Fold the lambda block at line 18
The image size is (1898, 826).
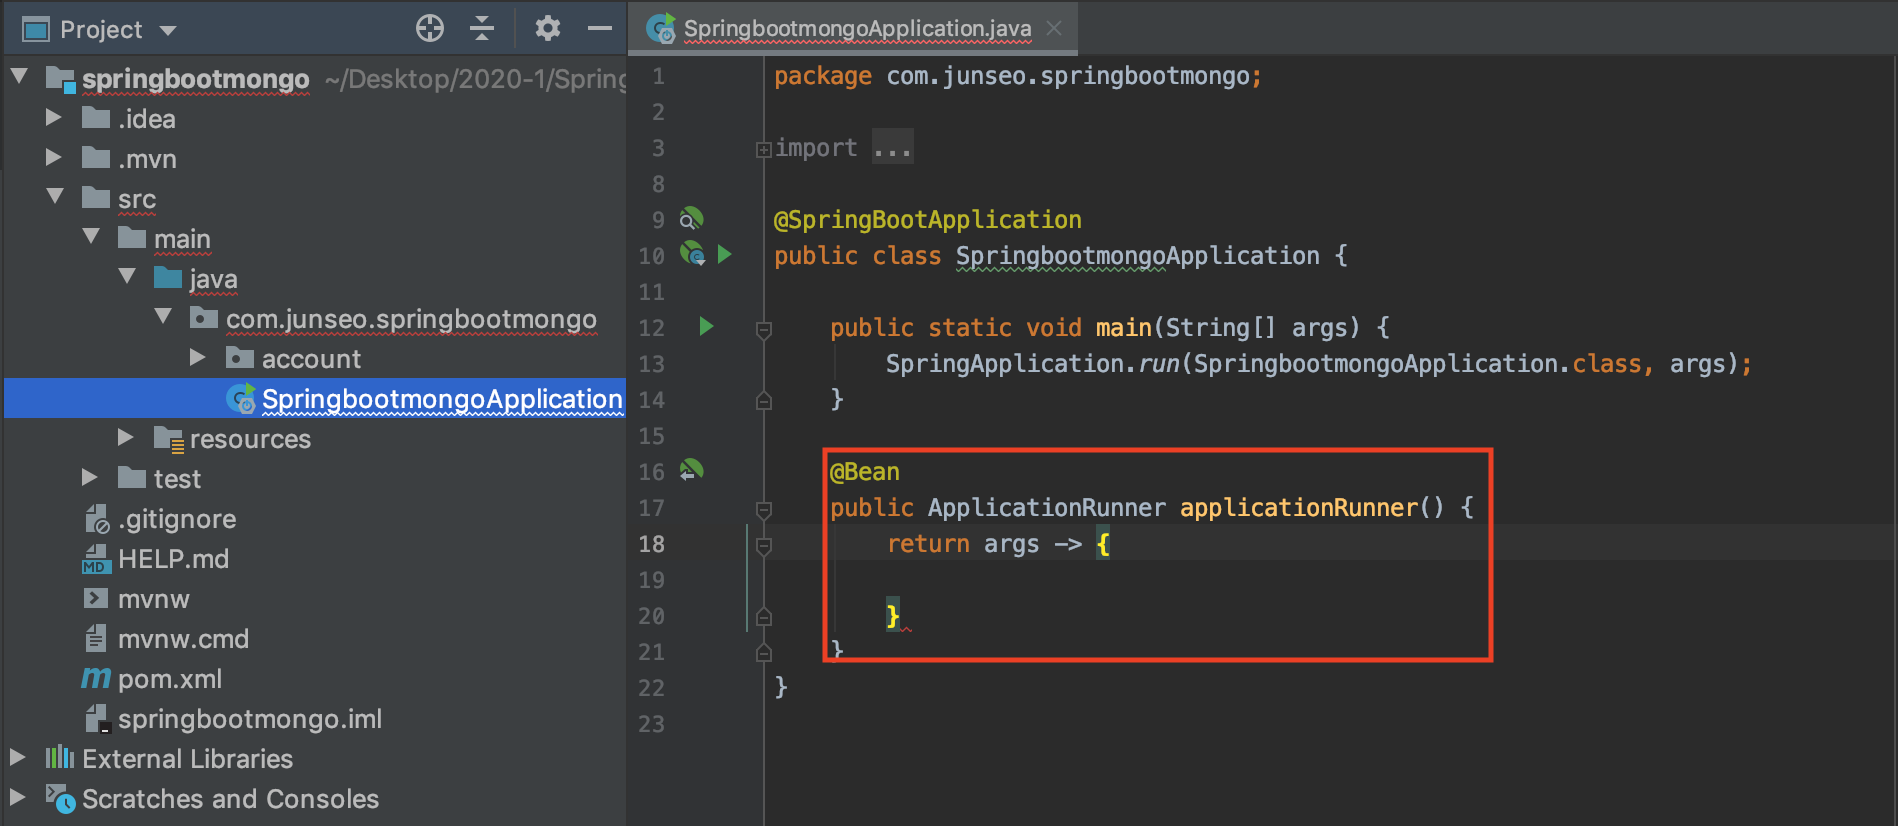pos(763,546)
